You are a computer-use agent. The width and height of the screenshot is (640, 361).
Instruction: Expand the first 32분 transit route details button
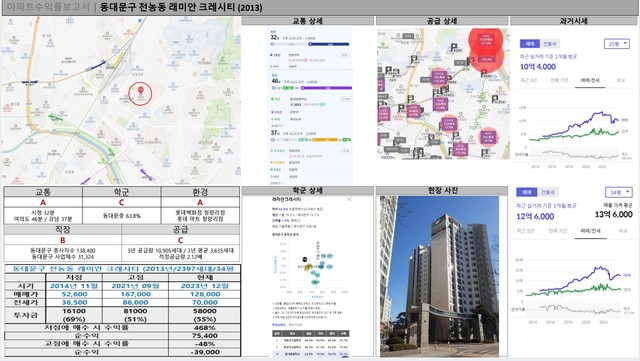[345, 55]
